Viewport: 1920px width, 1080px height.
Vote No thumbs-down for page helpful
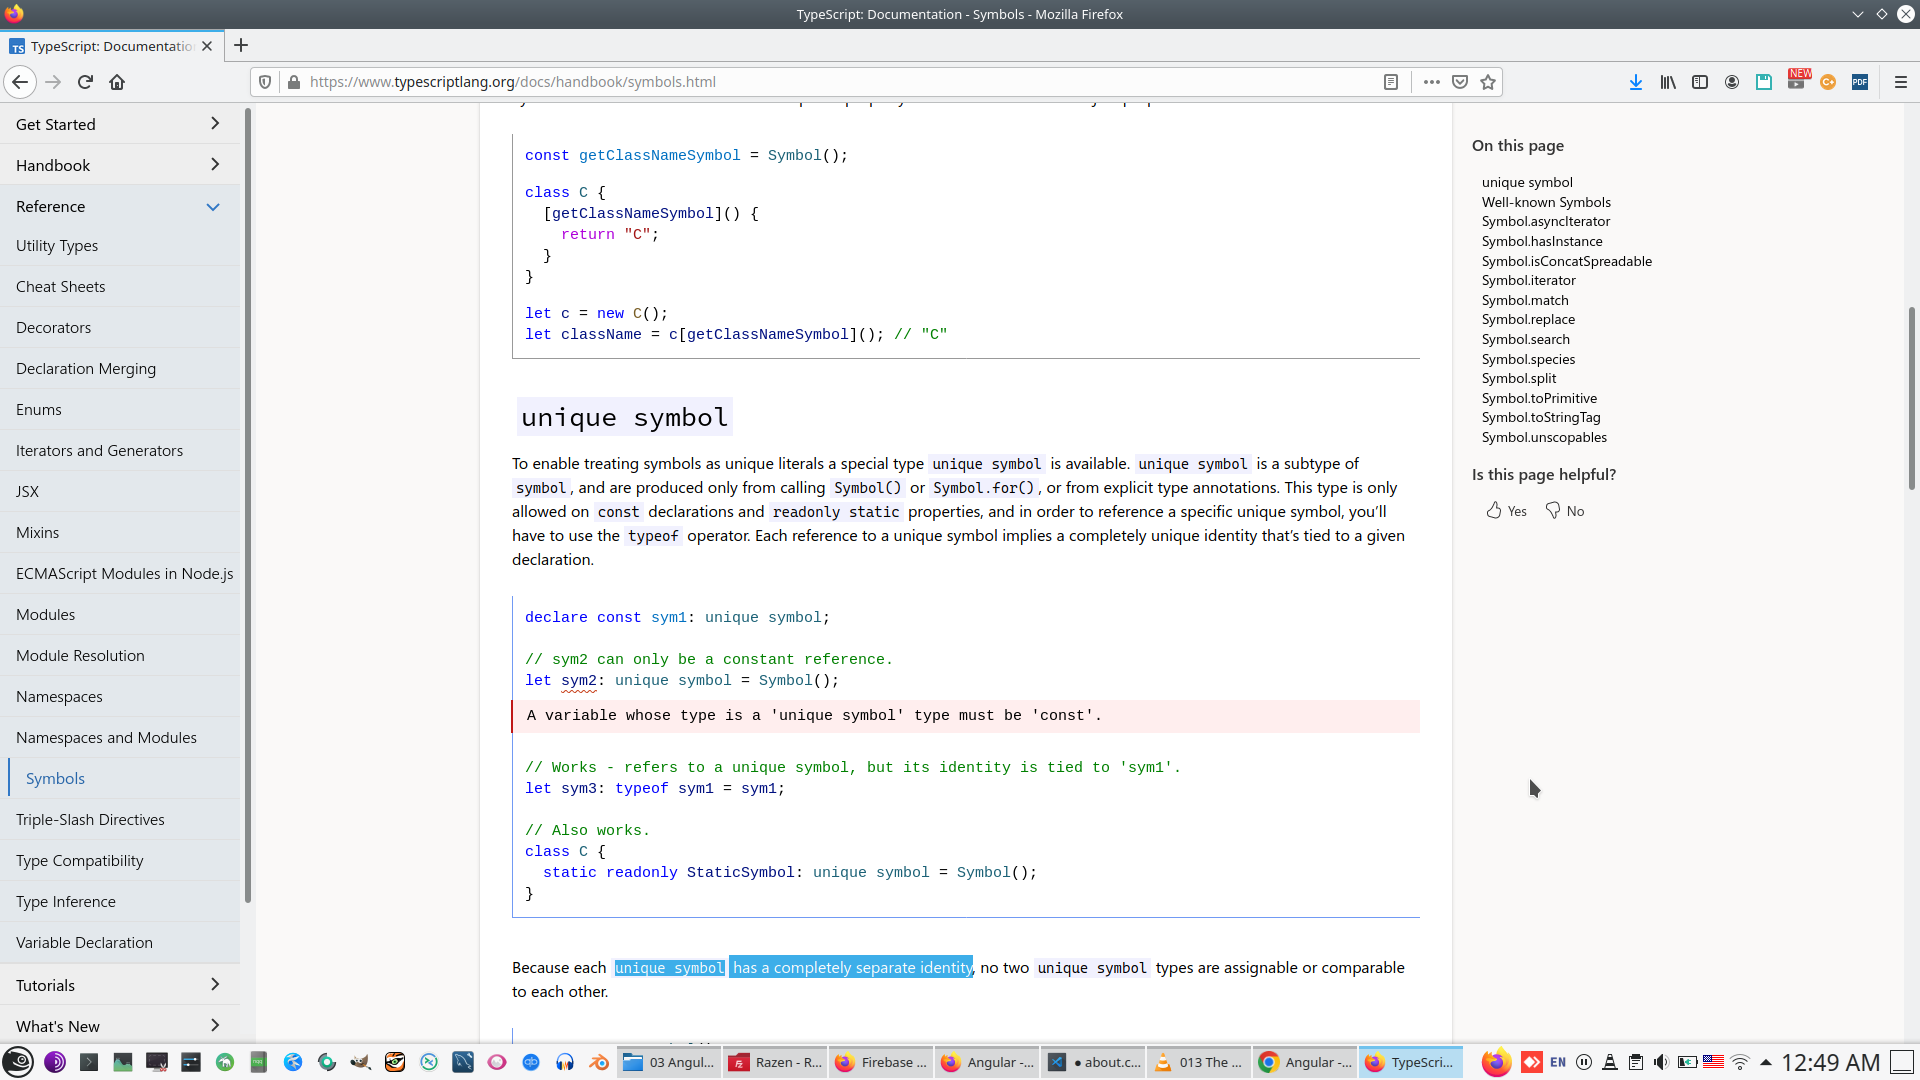click(1564, 511)
